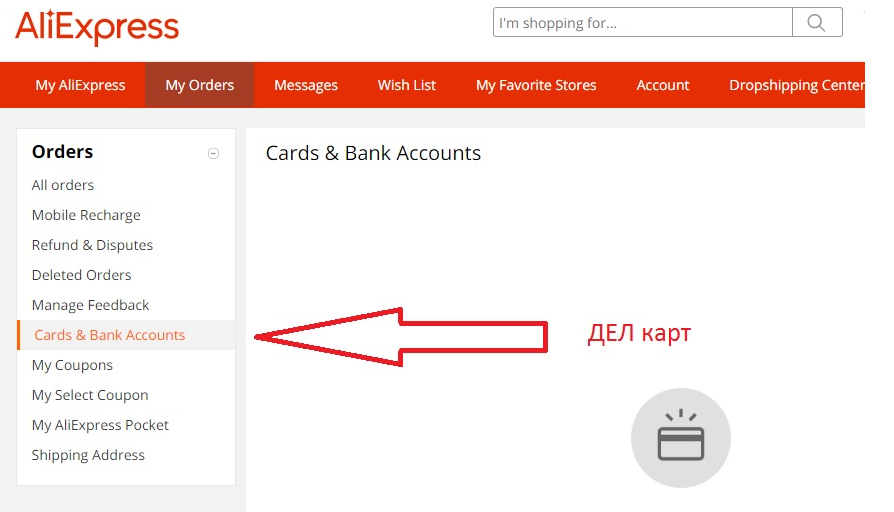Click the gray credit card placeholder icon

(x=681, y=438)
